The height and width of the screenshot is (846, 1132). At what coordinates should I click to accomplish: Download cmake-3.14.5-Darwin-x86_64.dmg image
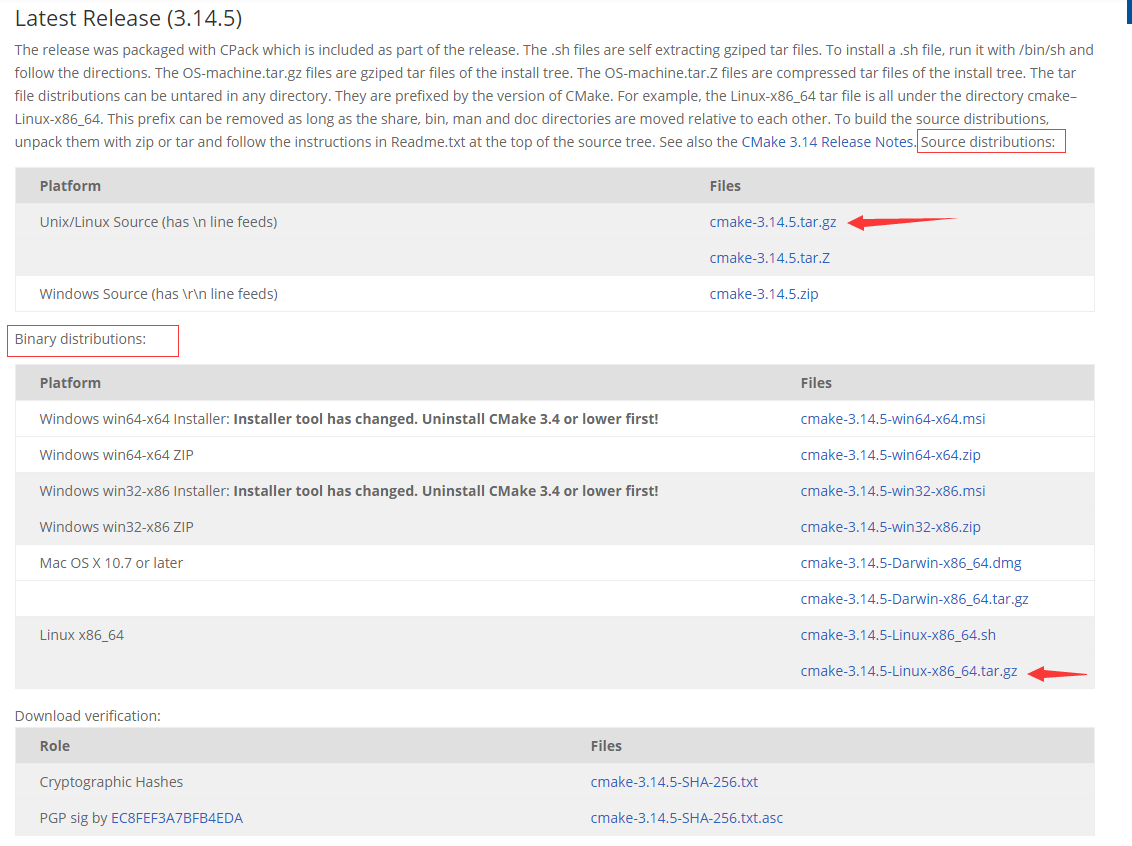point(910,564)
